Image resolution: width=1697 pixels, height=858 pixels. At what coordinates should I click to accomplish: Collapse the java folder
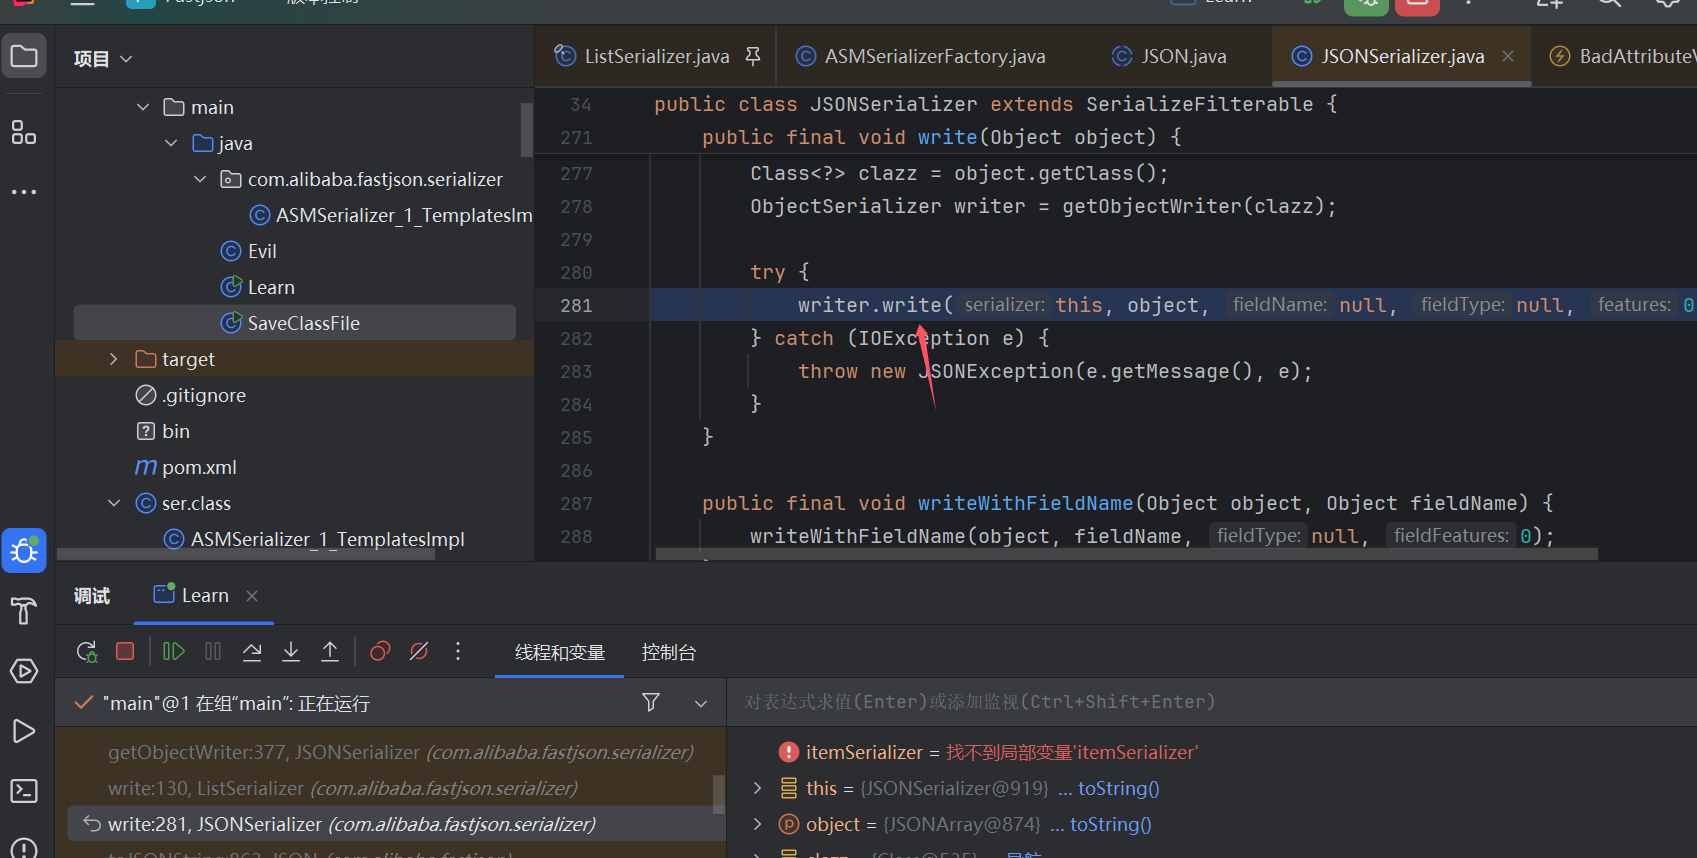pyautogui.click(x=171, y=143)
